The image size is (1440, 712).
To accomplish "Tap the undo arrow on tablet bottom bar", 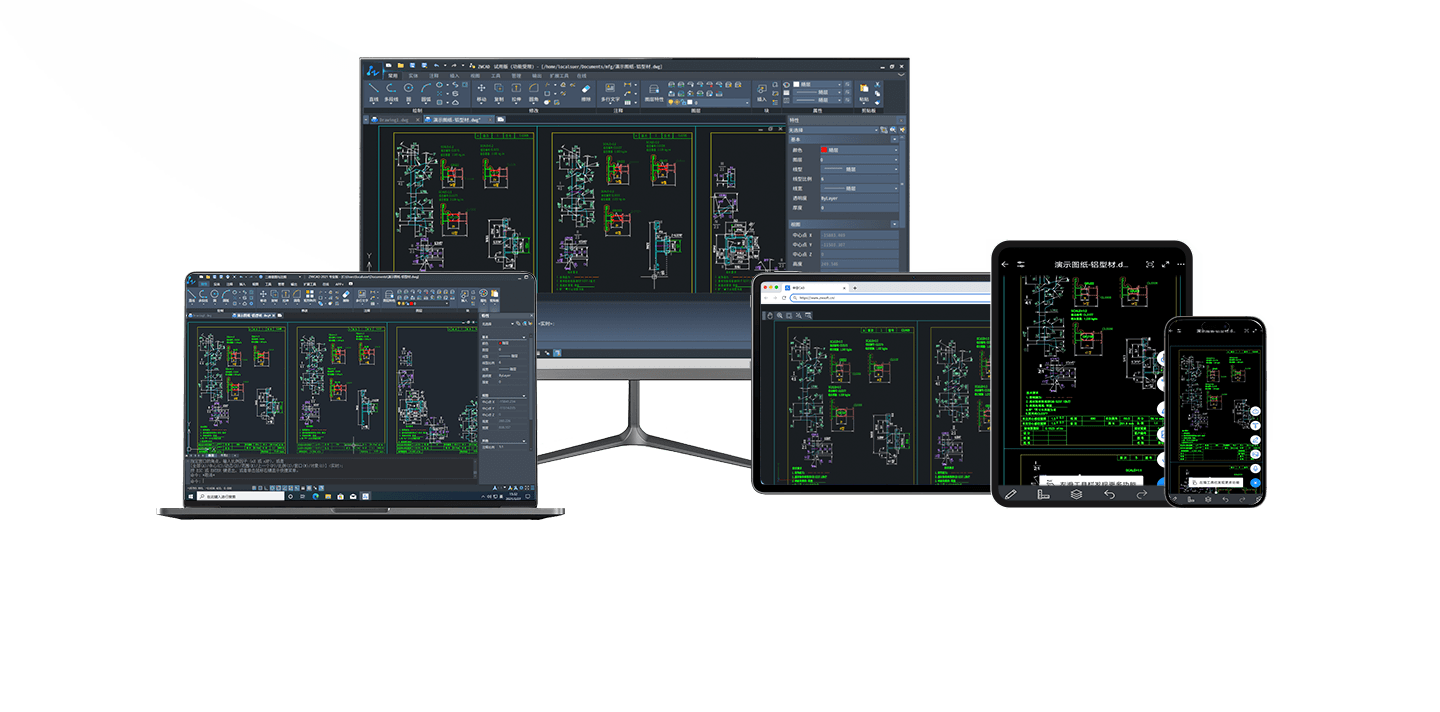I will point(1109,494).
